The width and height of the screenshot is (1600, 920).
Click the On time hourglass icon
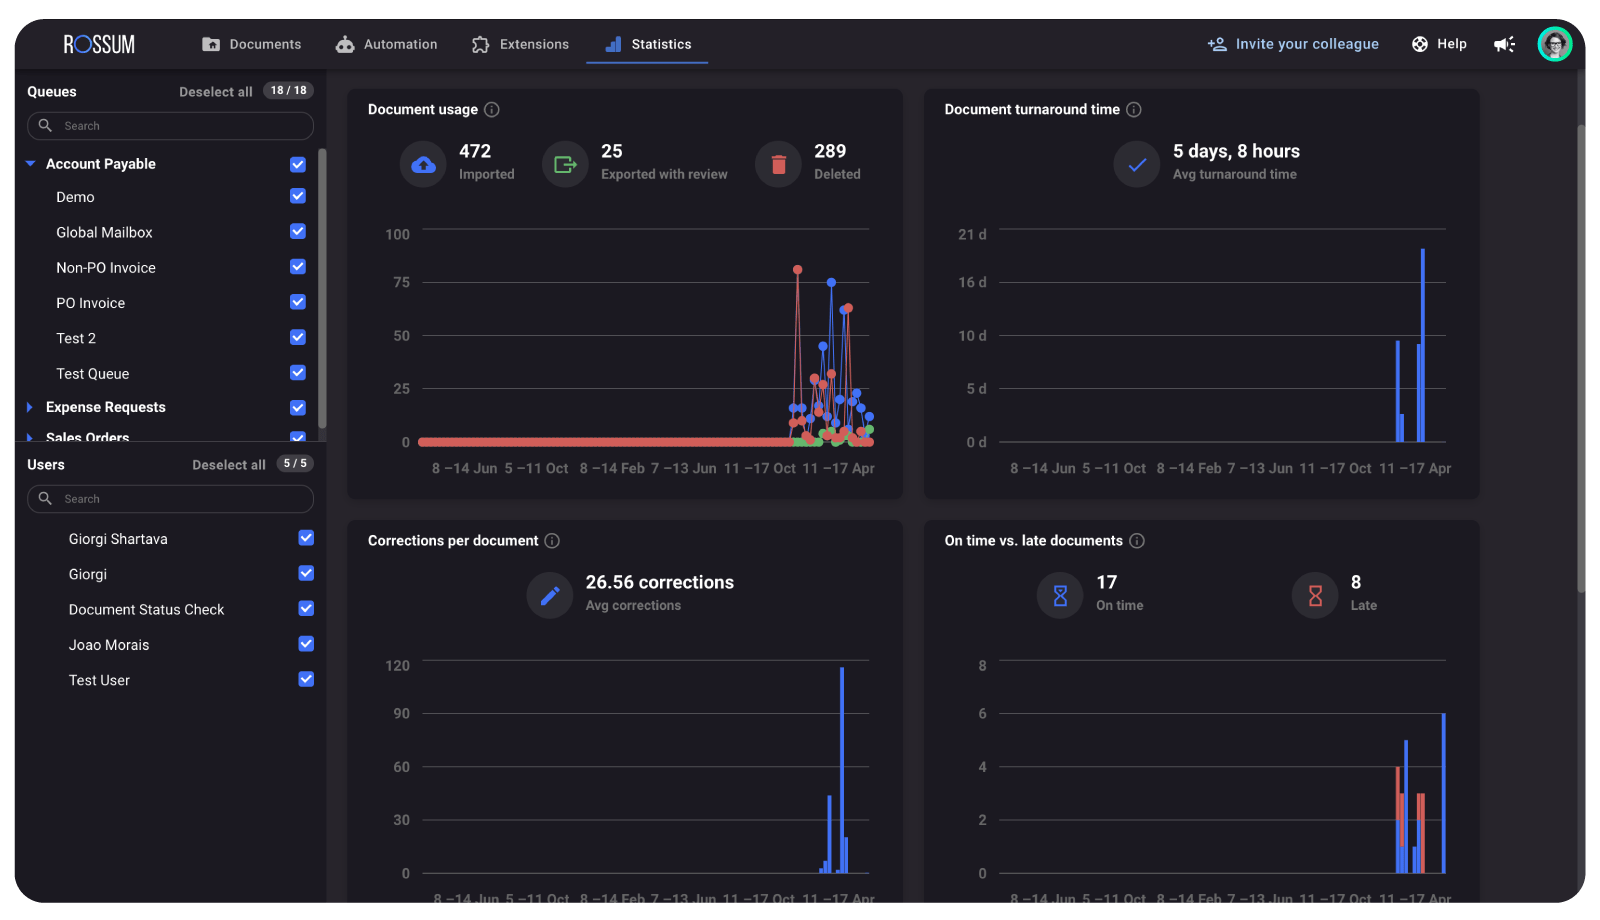point(1059,594)
